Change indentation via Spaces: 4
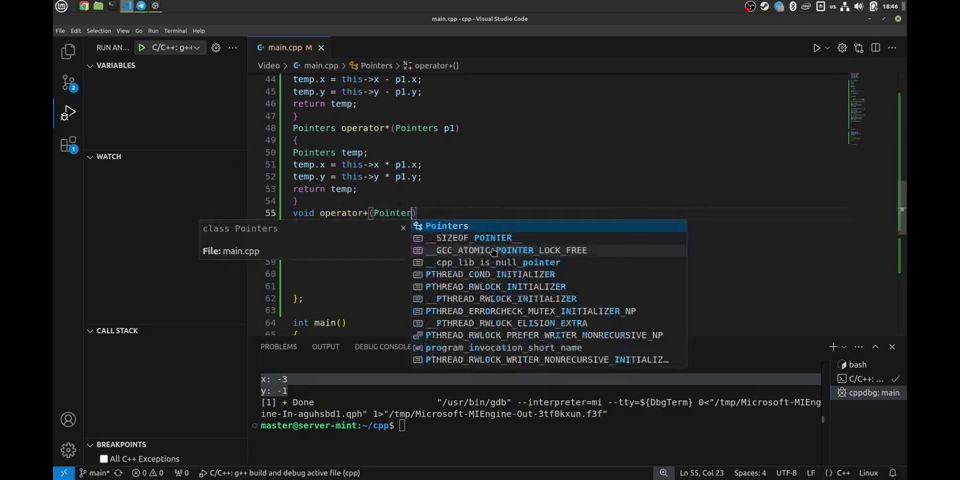Screen dimensions: 960x480 (750, 473)
